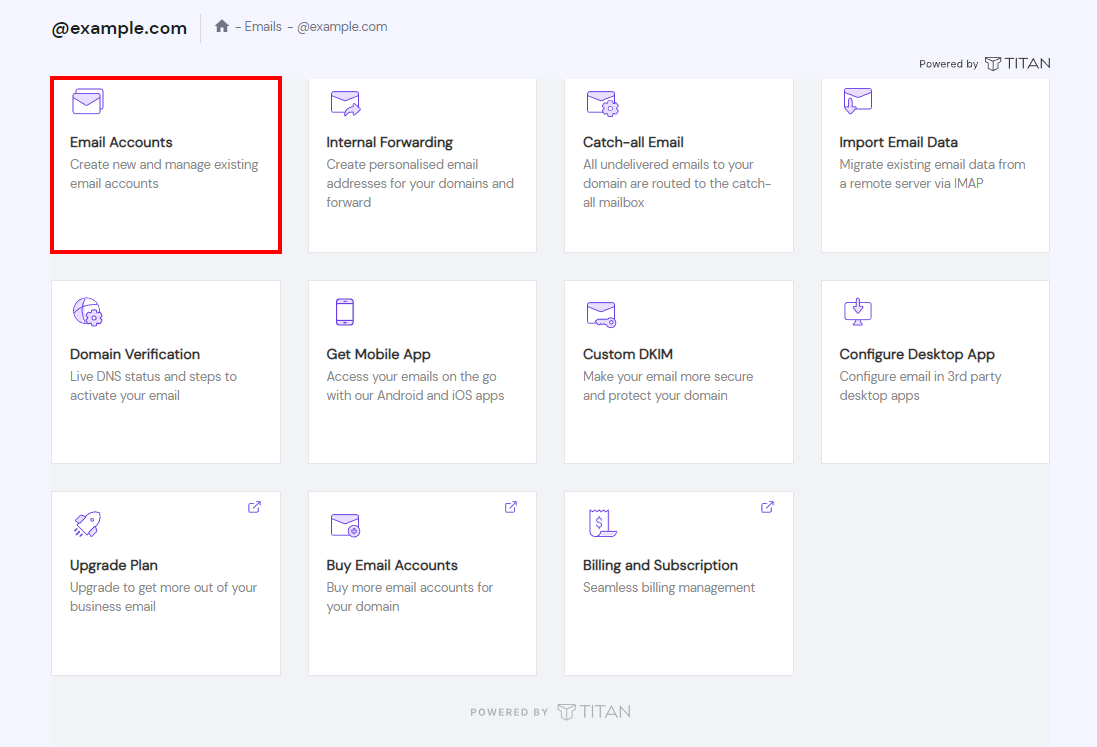This screenshot has width=1097, height=747.
Task: Open the Email Accounts title
Action: 121,142
